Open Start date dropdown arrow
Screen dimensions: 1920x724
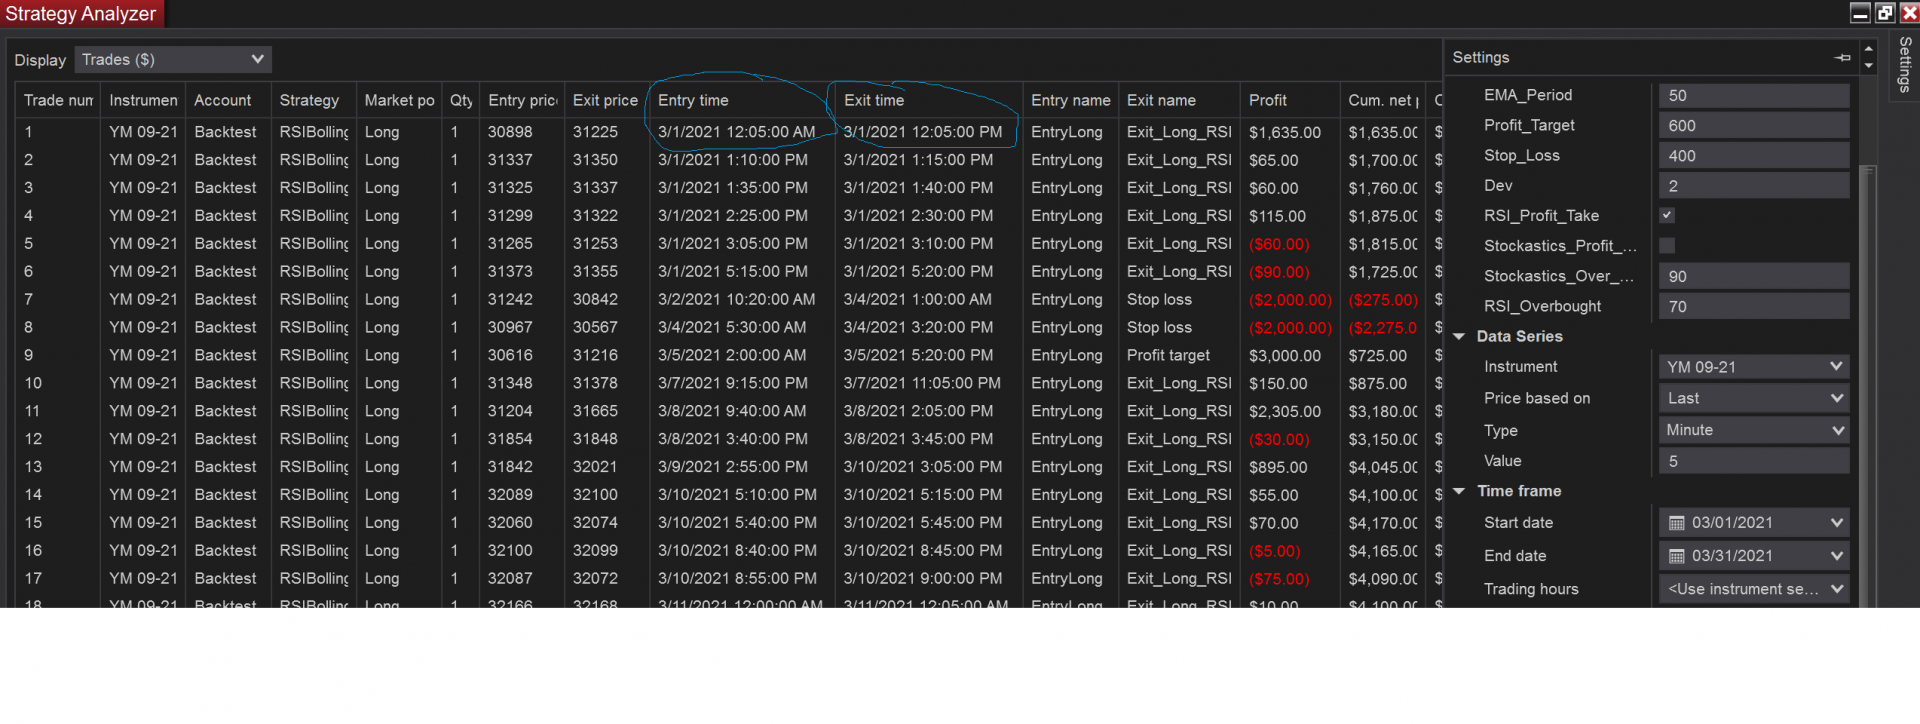pyautogui.click(x=1836, y=523)
